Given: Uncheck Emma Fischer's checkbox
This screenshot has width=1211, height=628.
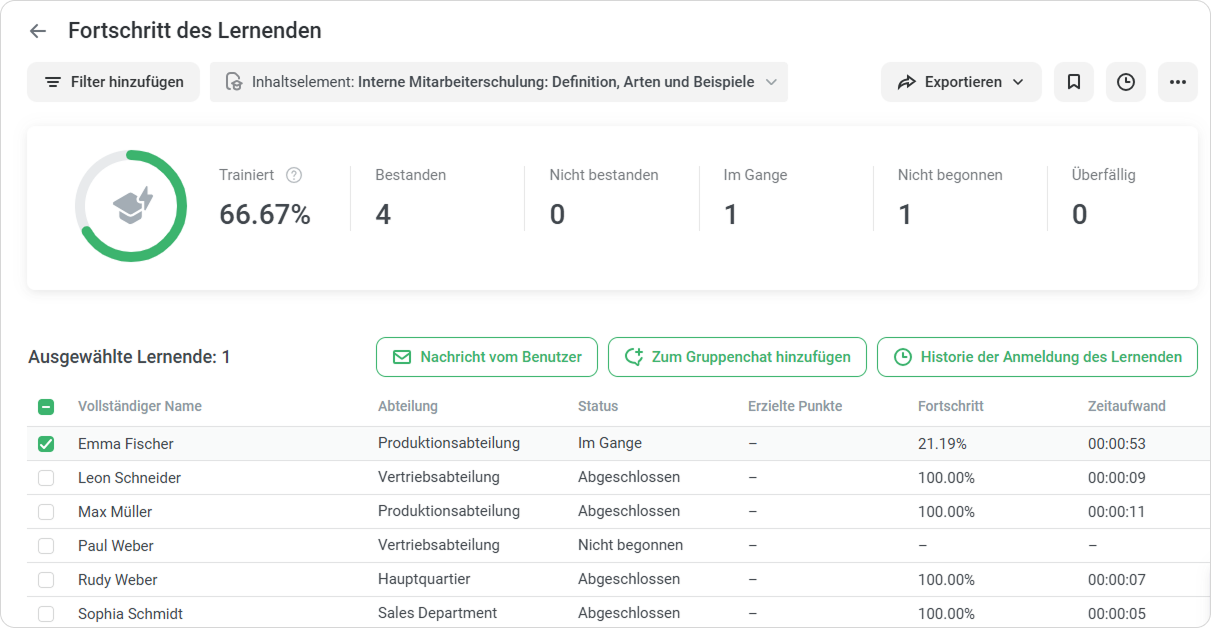Looking at the screenshot, I should [46, 444].
